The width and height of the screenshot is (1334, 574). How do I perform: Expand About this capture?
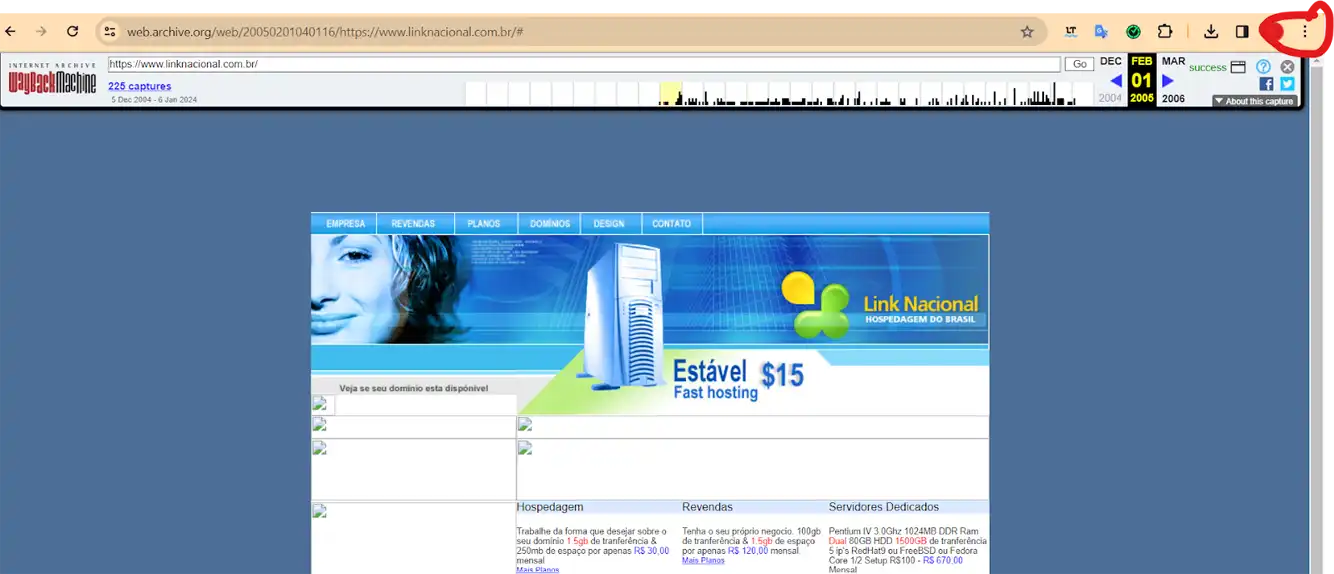(x=1255, y=101)
